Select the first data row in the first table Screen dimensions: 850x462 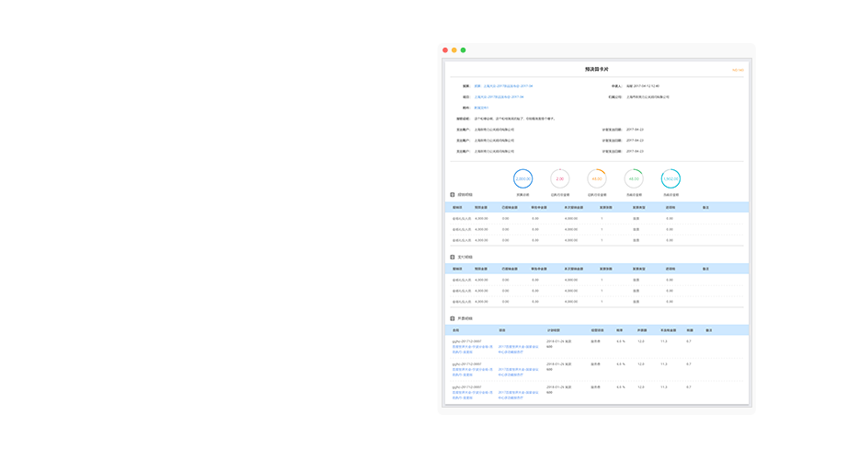[596, 218]
